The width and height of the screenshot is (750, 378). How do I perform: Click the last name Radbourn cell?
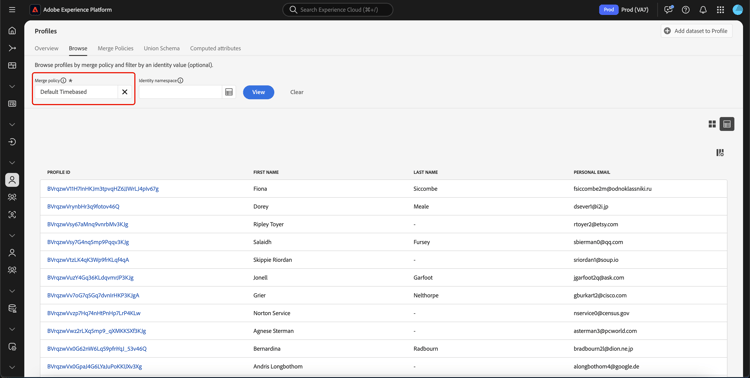click(425, 349)
